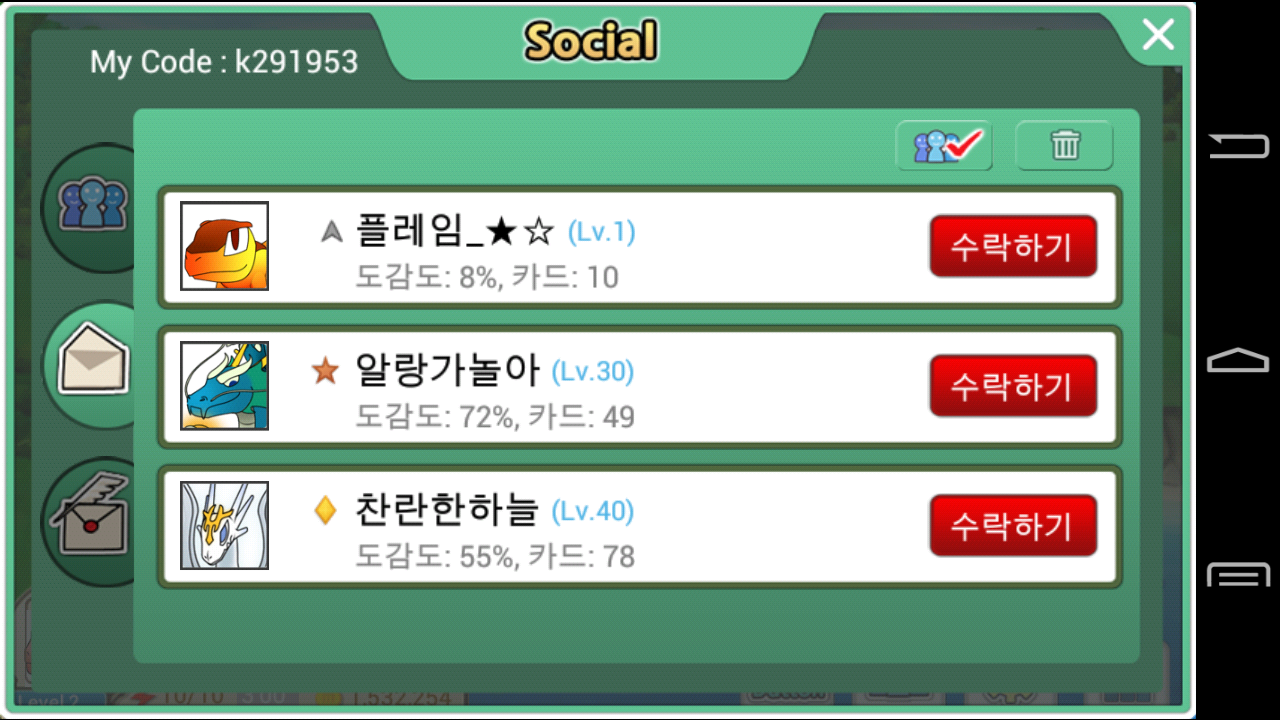Tap the Android back navigation button
Screen dimensions: 1280x720
[x=1238, y=147]
